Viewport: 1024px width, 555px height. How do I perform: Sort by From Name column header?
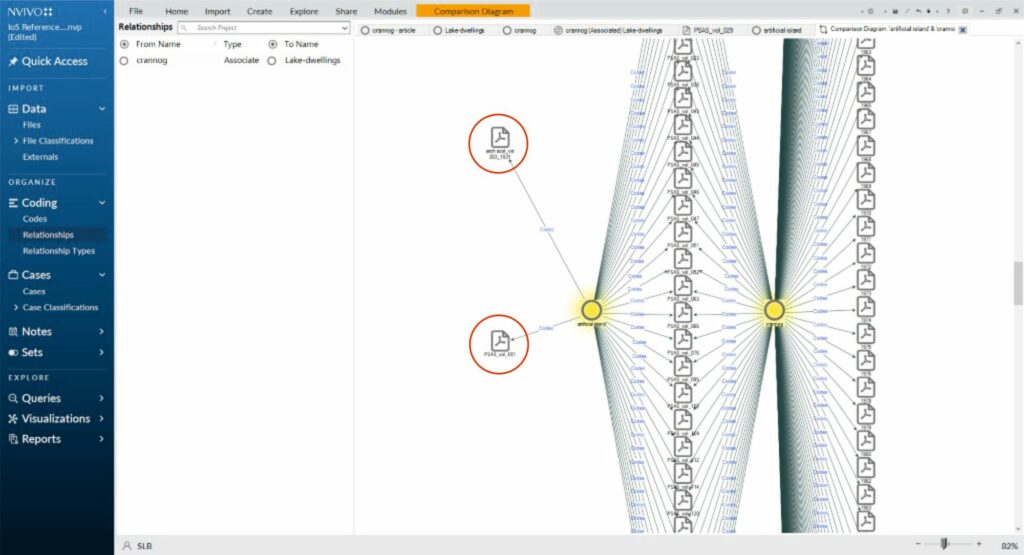(x=158, y=44)
